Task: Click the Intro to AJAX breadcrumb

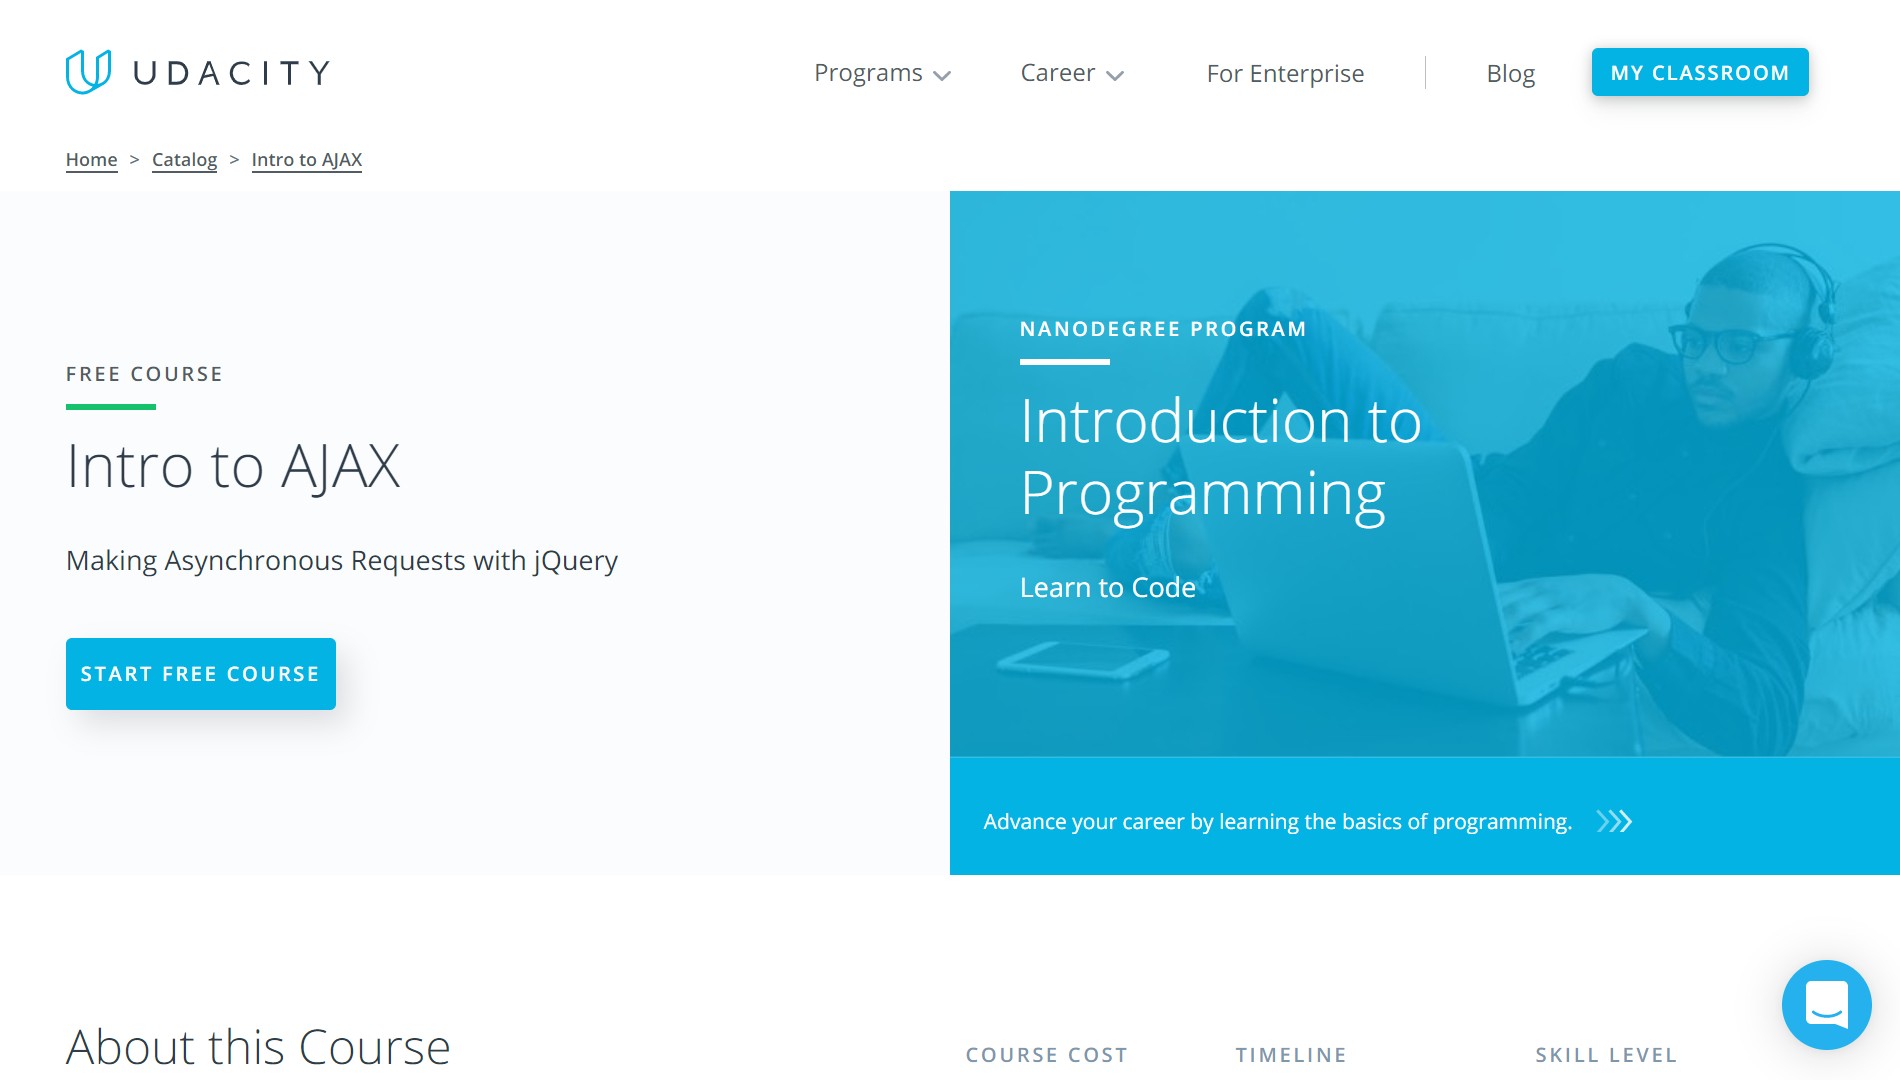Action: point(306,160)
